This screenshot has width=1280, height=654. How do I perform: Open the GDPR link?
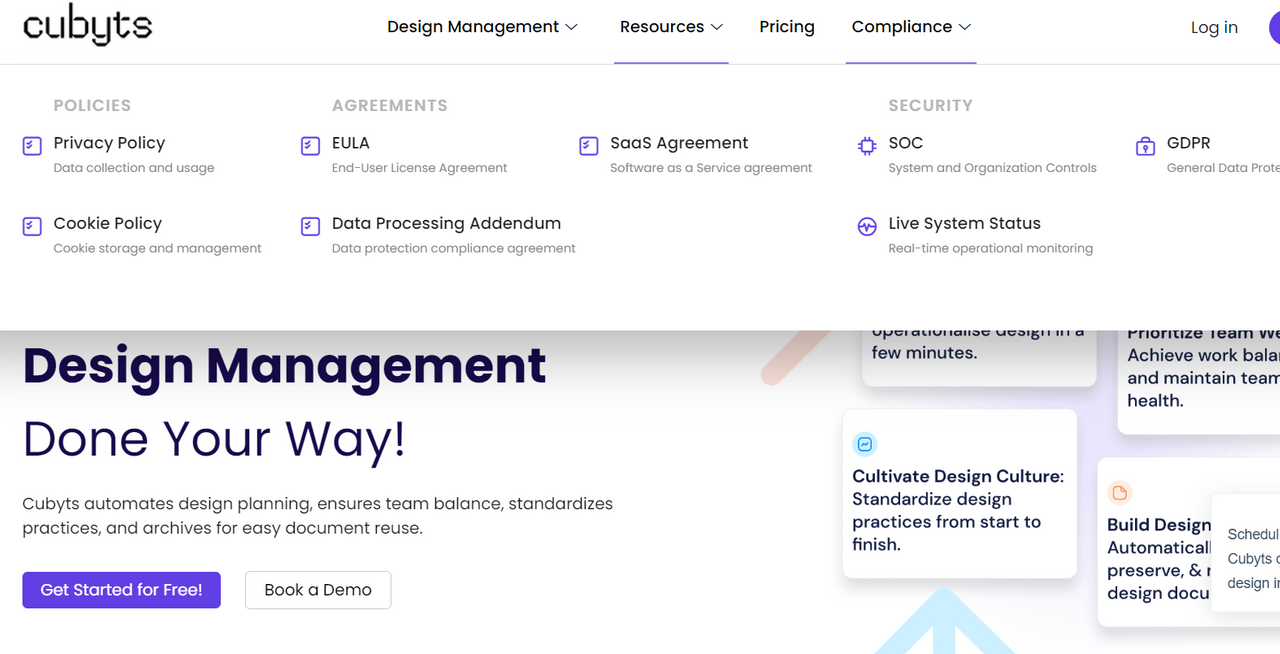click(x=1189, y=143)
